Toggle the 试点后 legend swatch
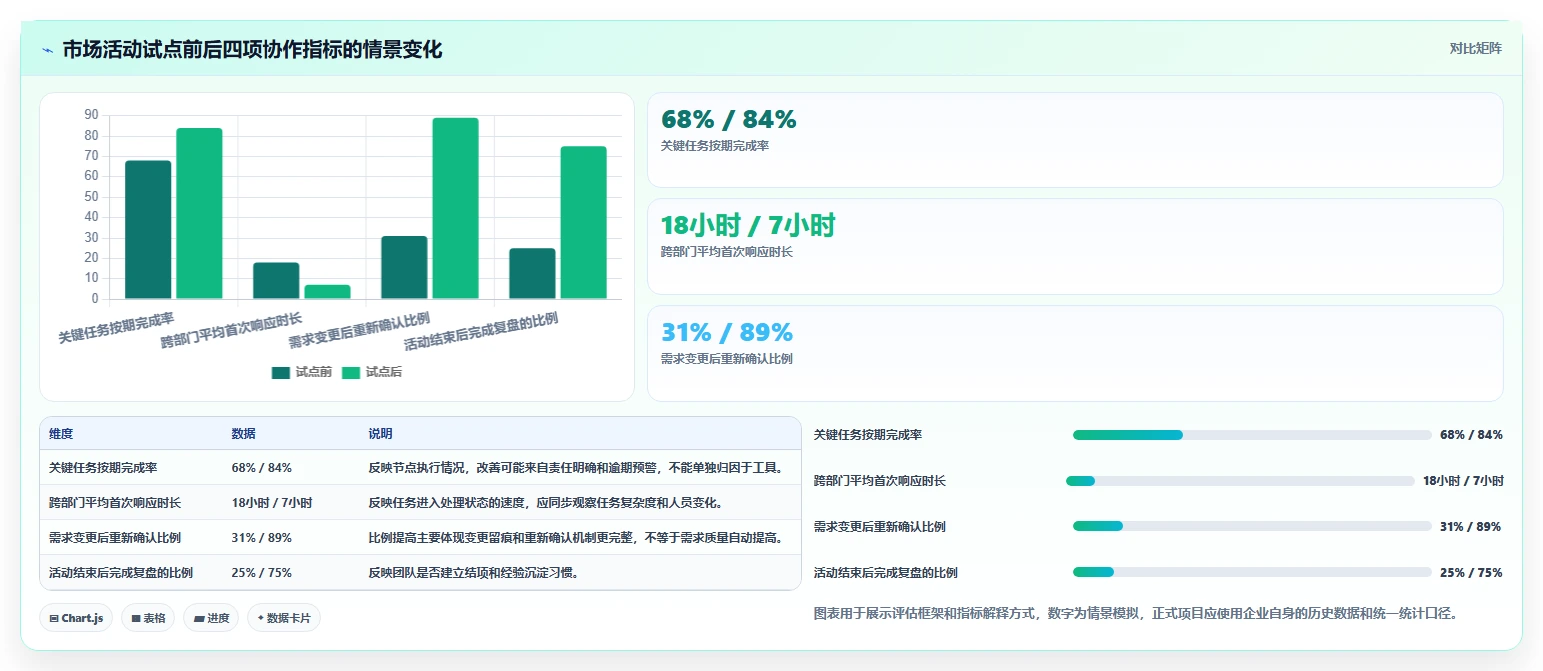Viewport: 1543px width, 671px height. point(351,372)
